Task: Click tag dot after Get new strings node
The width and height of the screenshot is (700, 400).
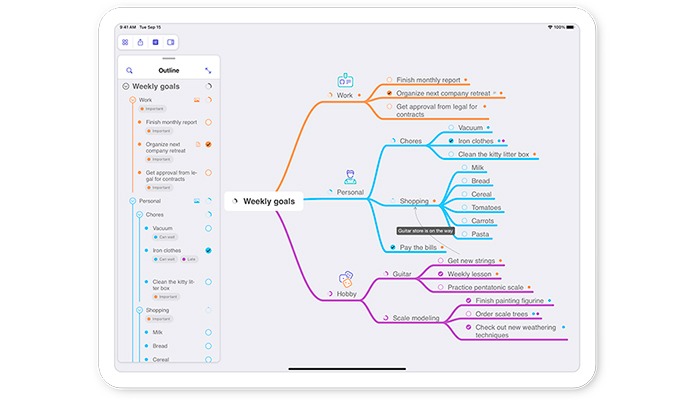Action: (500, 261)
